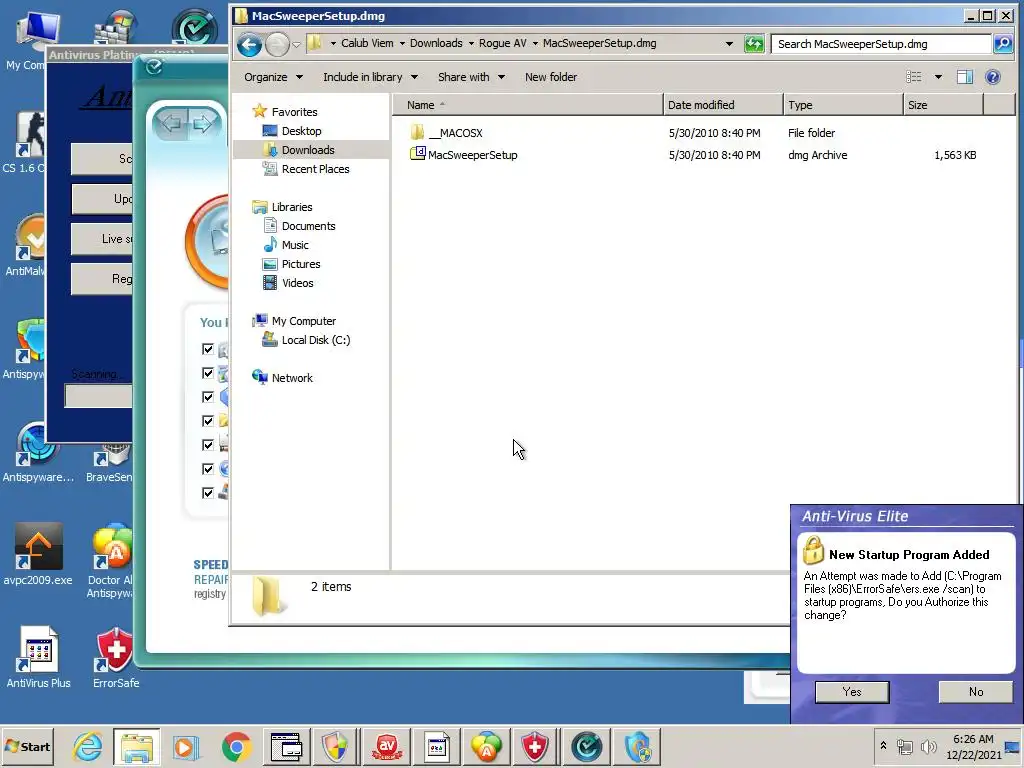
Task: Open the AntiVirus Plus desktop shortcut
Action: 39,656
